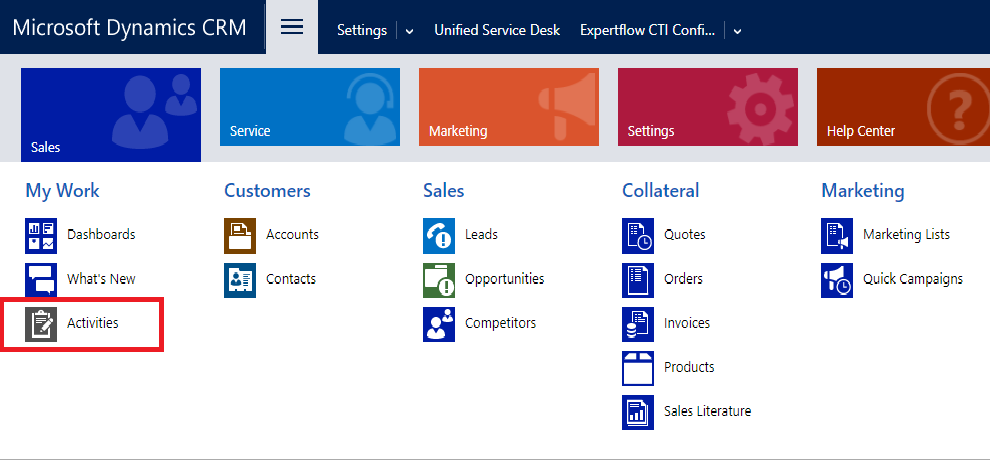Expand the dropdown arrow next to Settings

click(409, 31)
